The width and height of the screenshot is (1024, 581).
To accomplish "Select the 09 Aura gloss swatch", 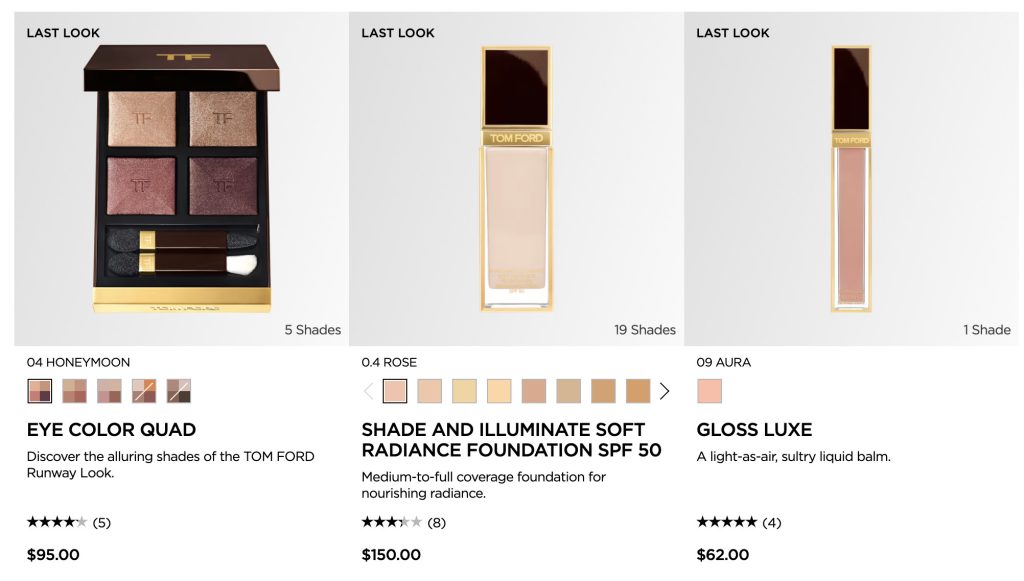I will point(709,391).
